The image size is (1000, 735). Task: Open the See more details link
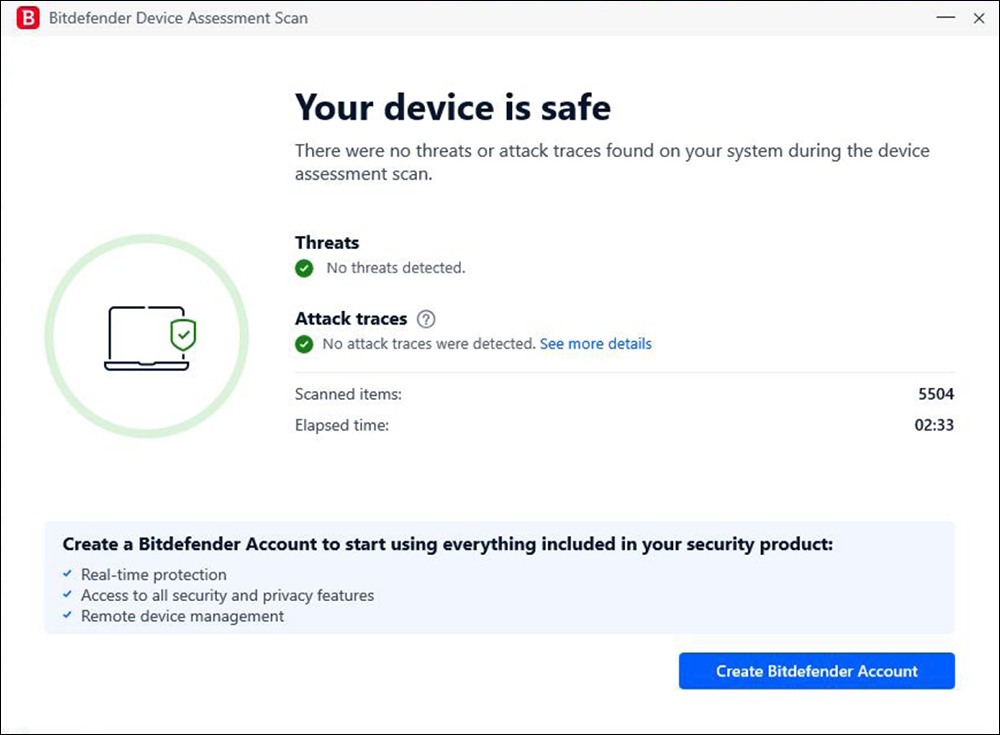595,344
